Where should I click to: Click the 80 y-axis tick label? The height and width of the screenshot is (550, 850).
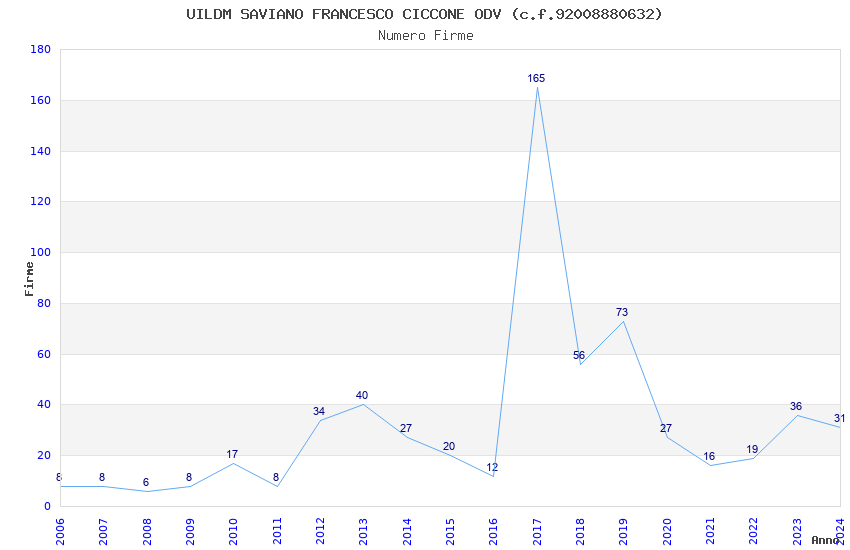point(44,303)
